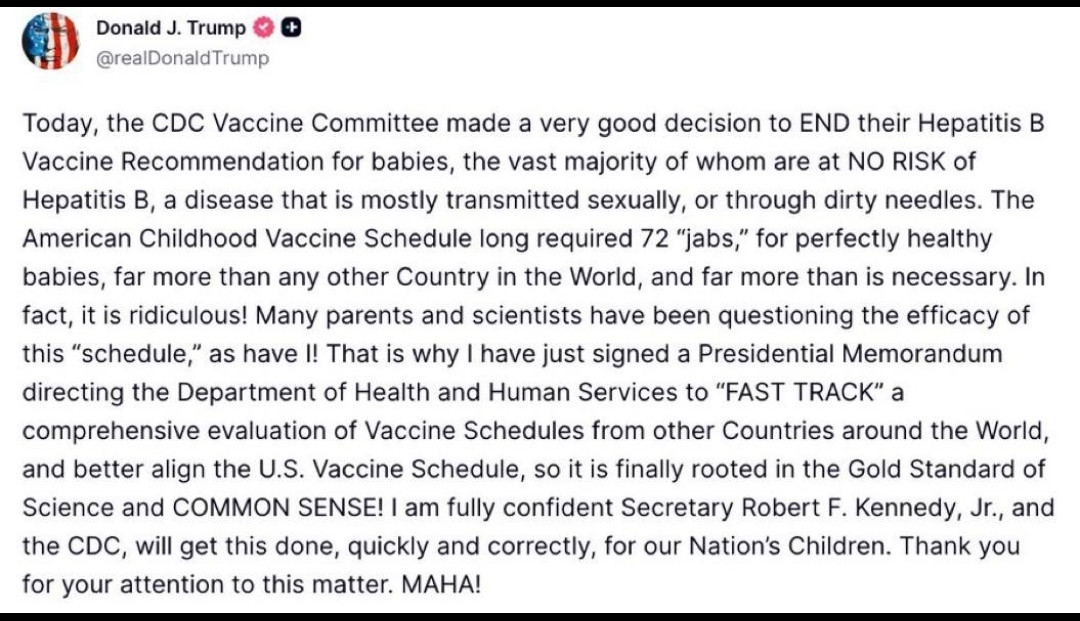
Task: Click the flag-patterned profile avatar
Action: [50, 41]
